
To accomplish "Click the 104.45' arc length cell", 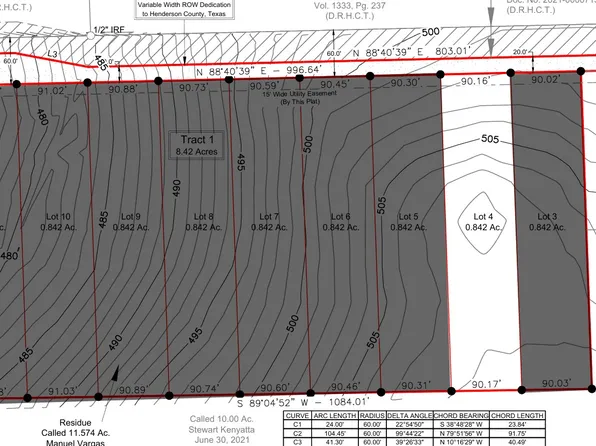I will 335,433.
